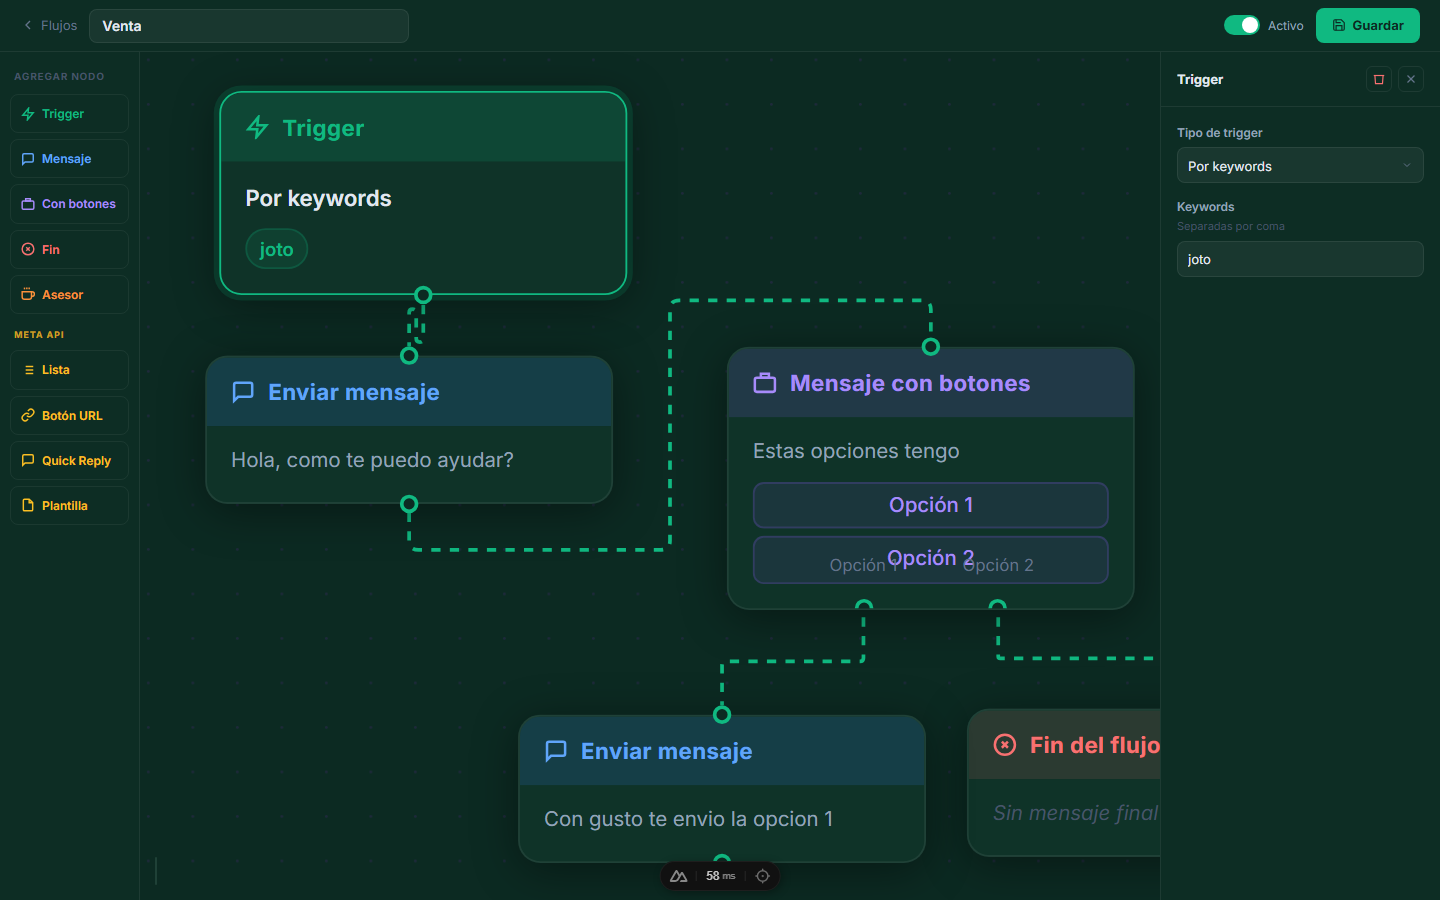Open the Tipo de trigger dropdown
The width and height of the screenshot is (1440, 900).
(1300, 166)
